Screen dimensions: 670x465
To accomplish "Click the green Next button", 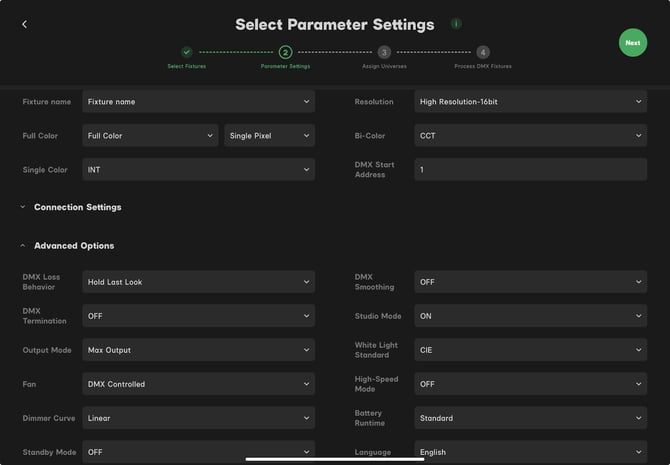I will point(633,43).
